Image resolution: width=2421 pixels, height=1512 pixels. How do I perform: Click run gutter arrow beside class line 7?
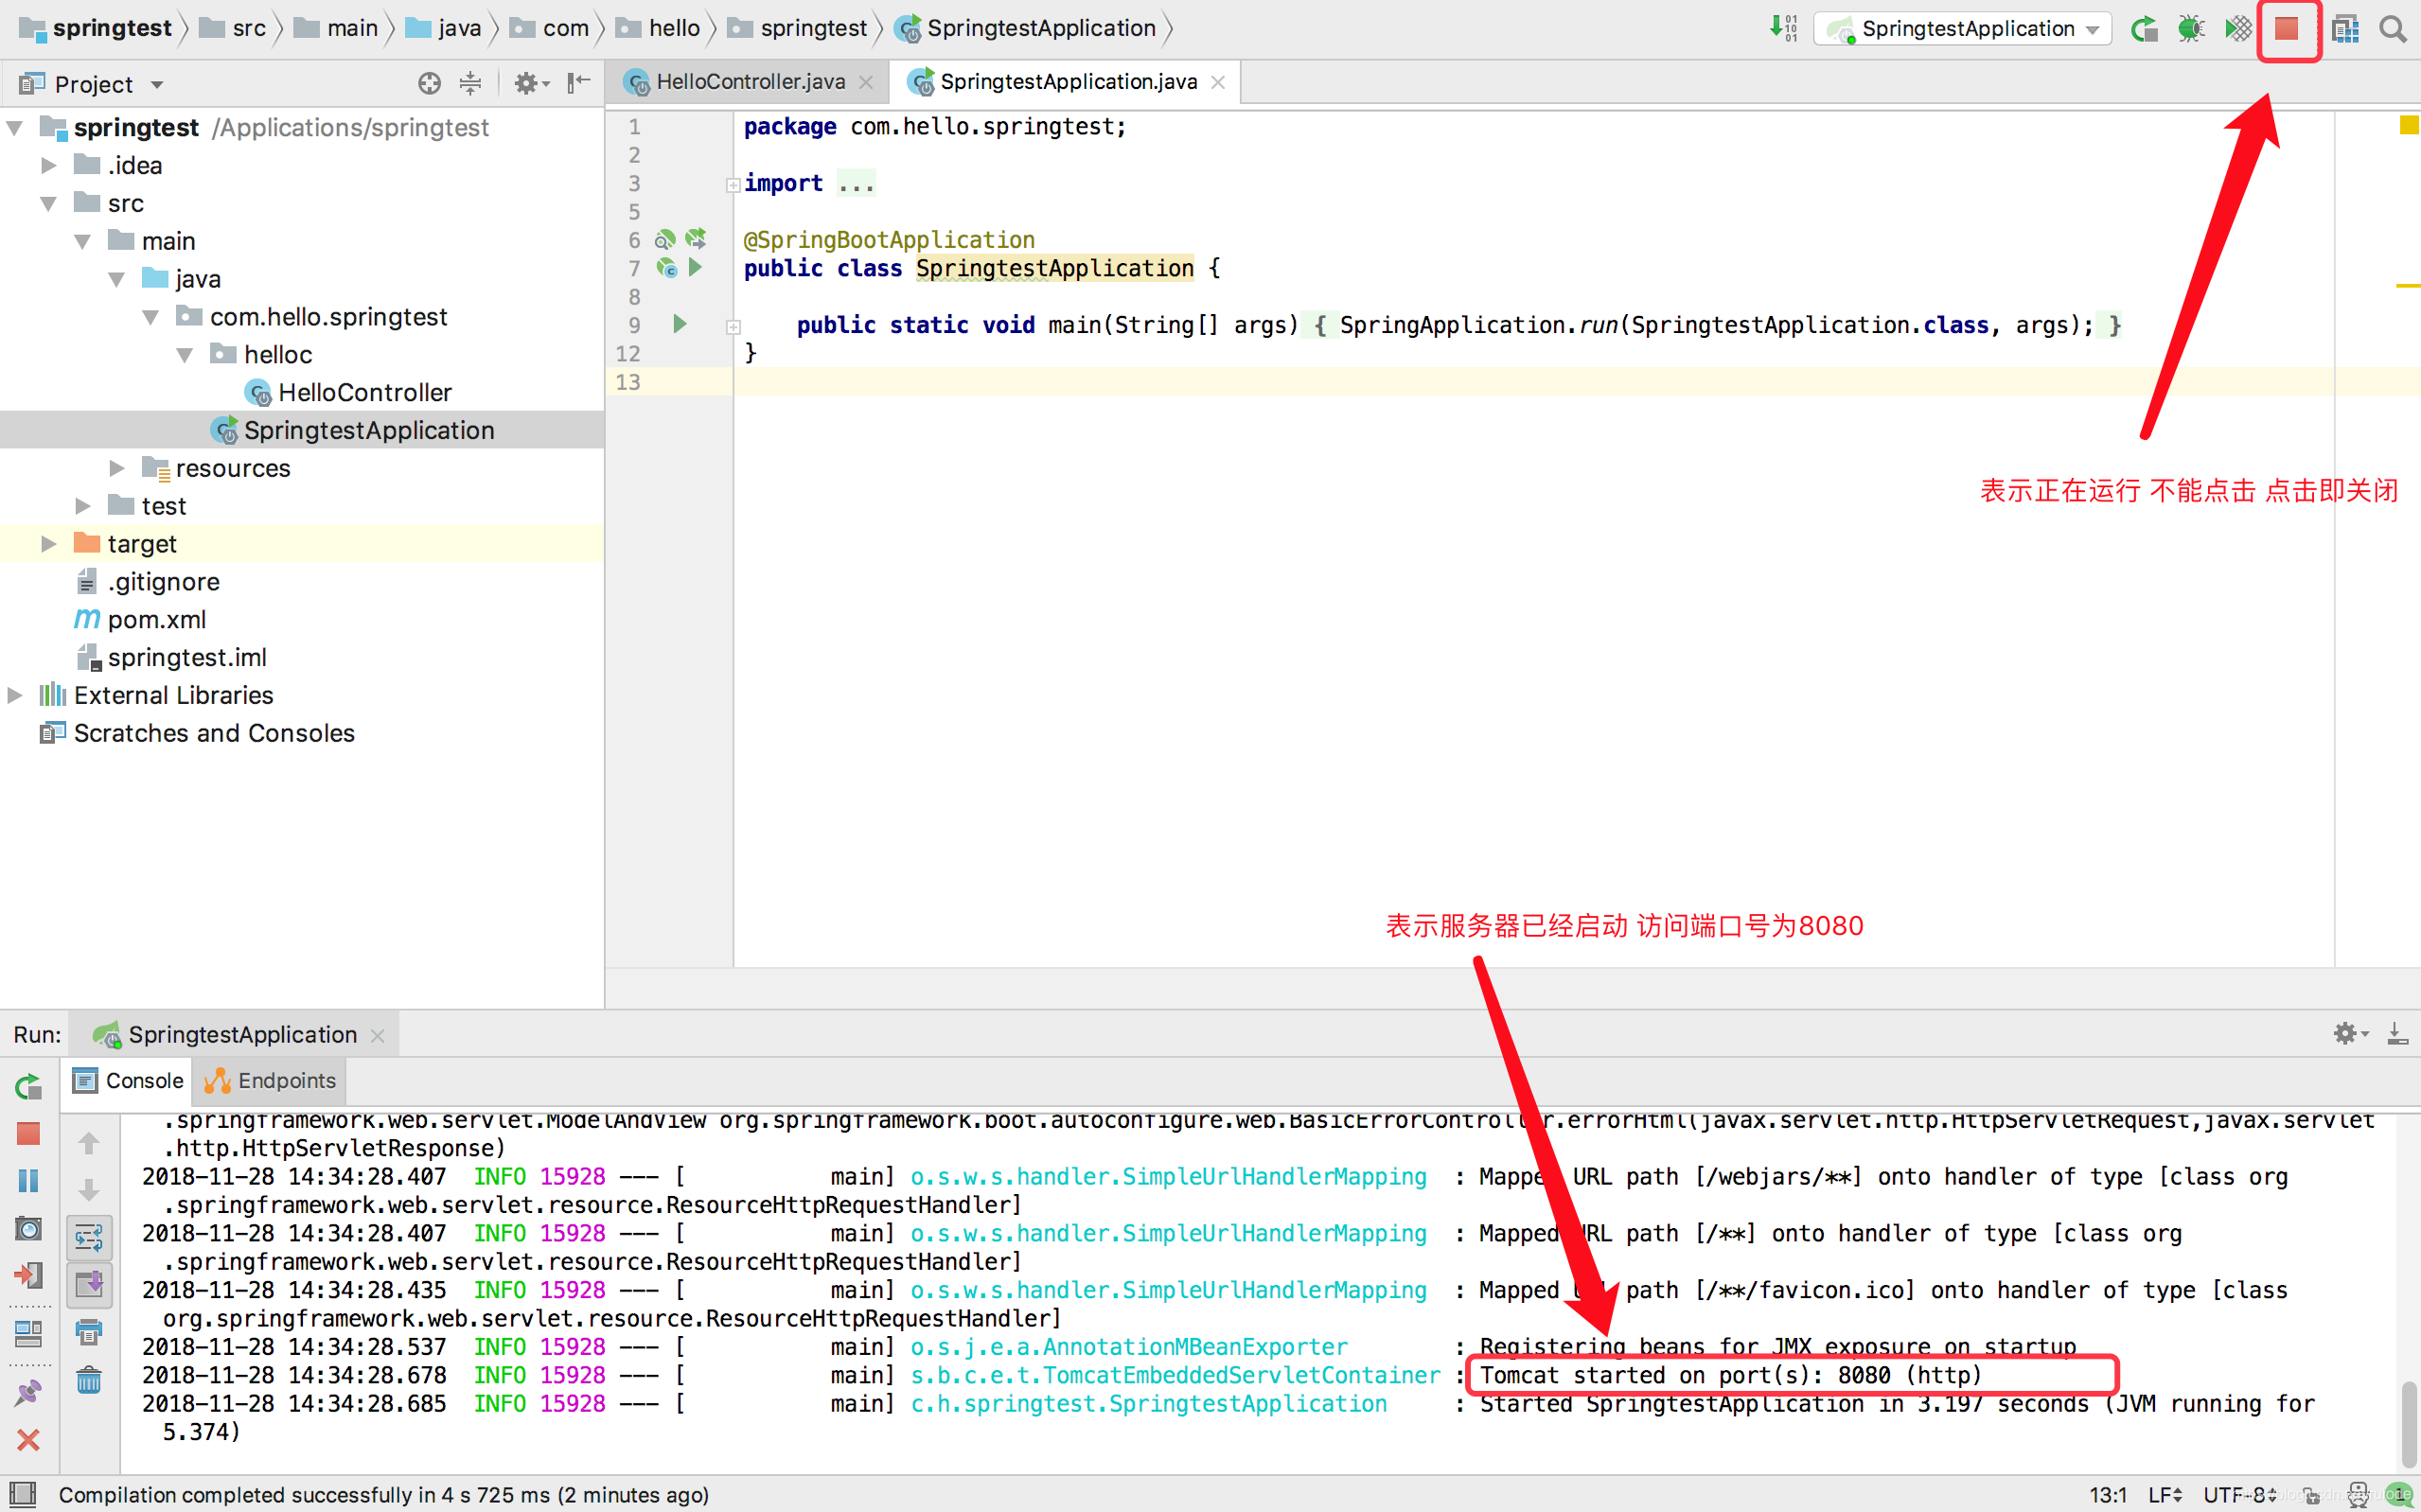click(x=696, y=267)
